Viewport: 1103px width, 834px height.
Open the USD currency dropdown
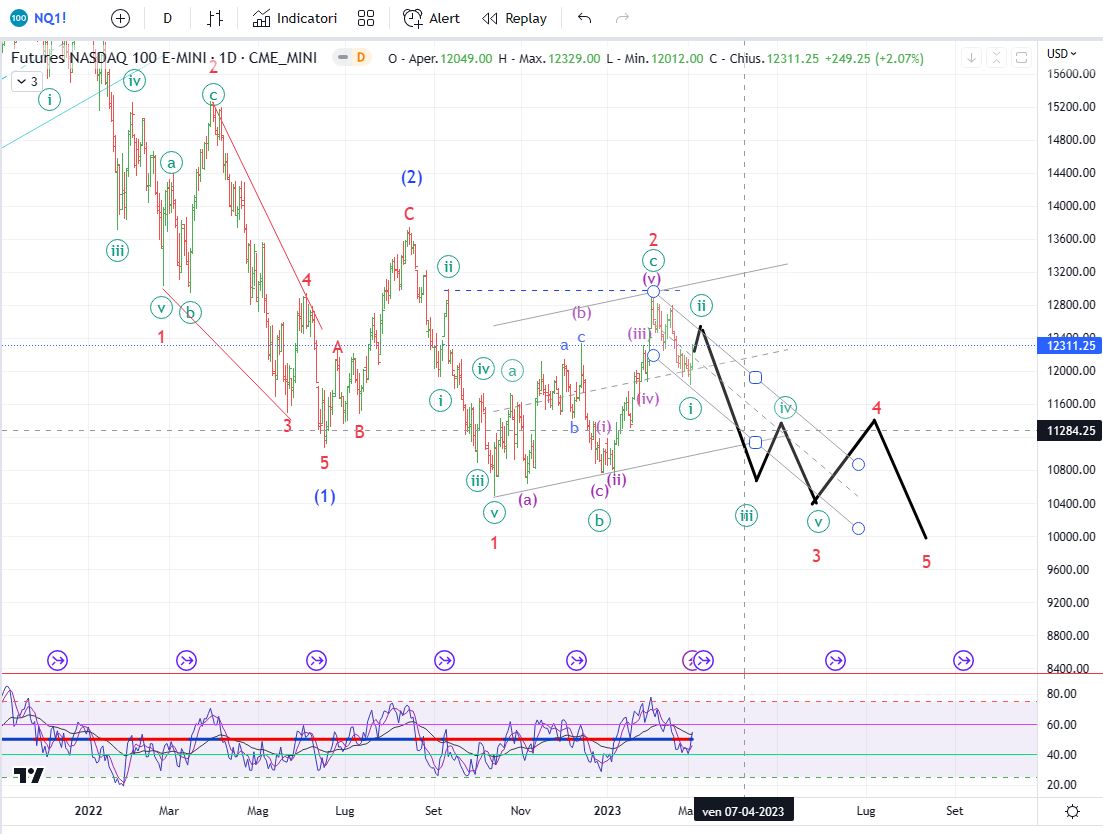coord(1061,54)
